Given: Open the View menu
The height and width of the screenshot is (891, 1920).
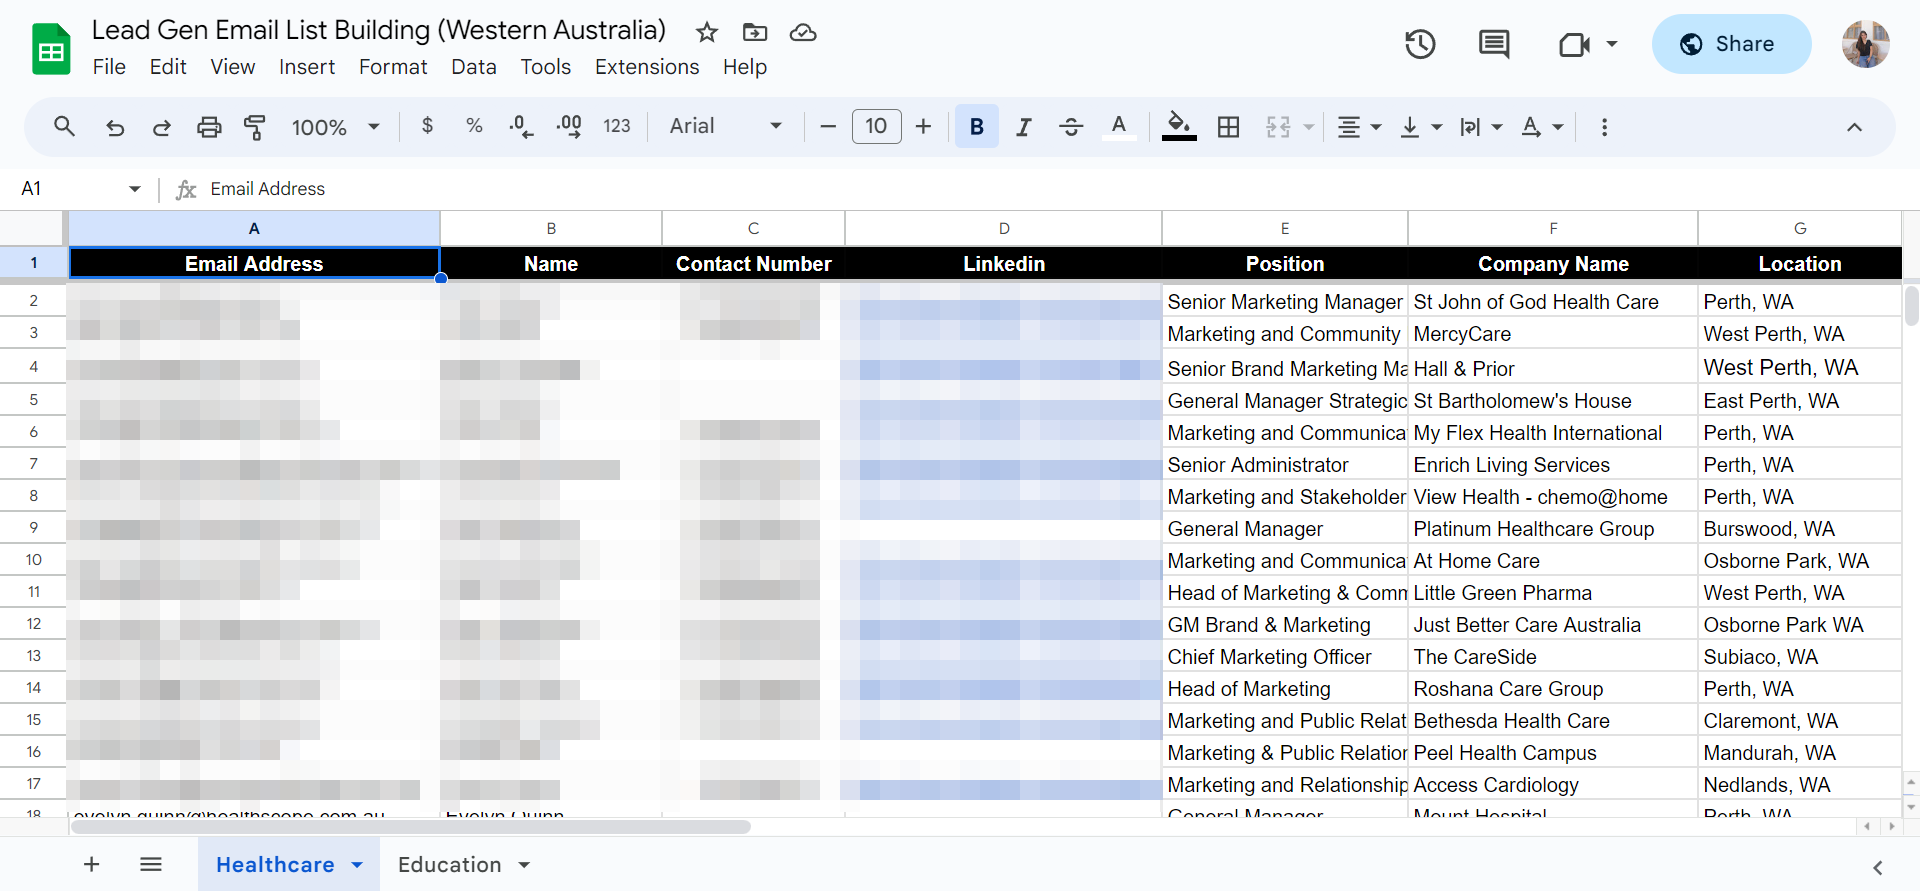Looking at the screenshot, I should coord(233,67).
